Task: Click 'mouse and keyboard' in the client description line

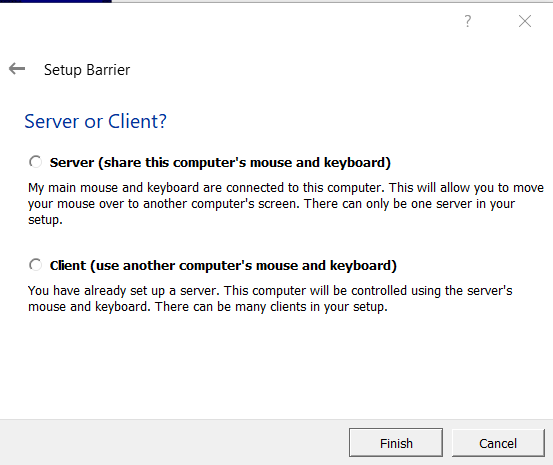Action: pyautogui.click(x=87, y=307)
